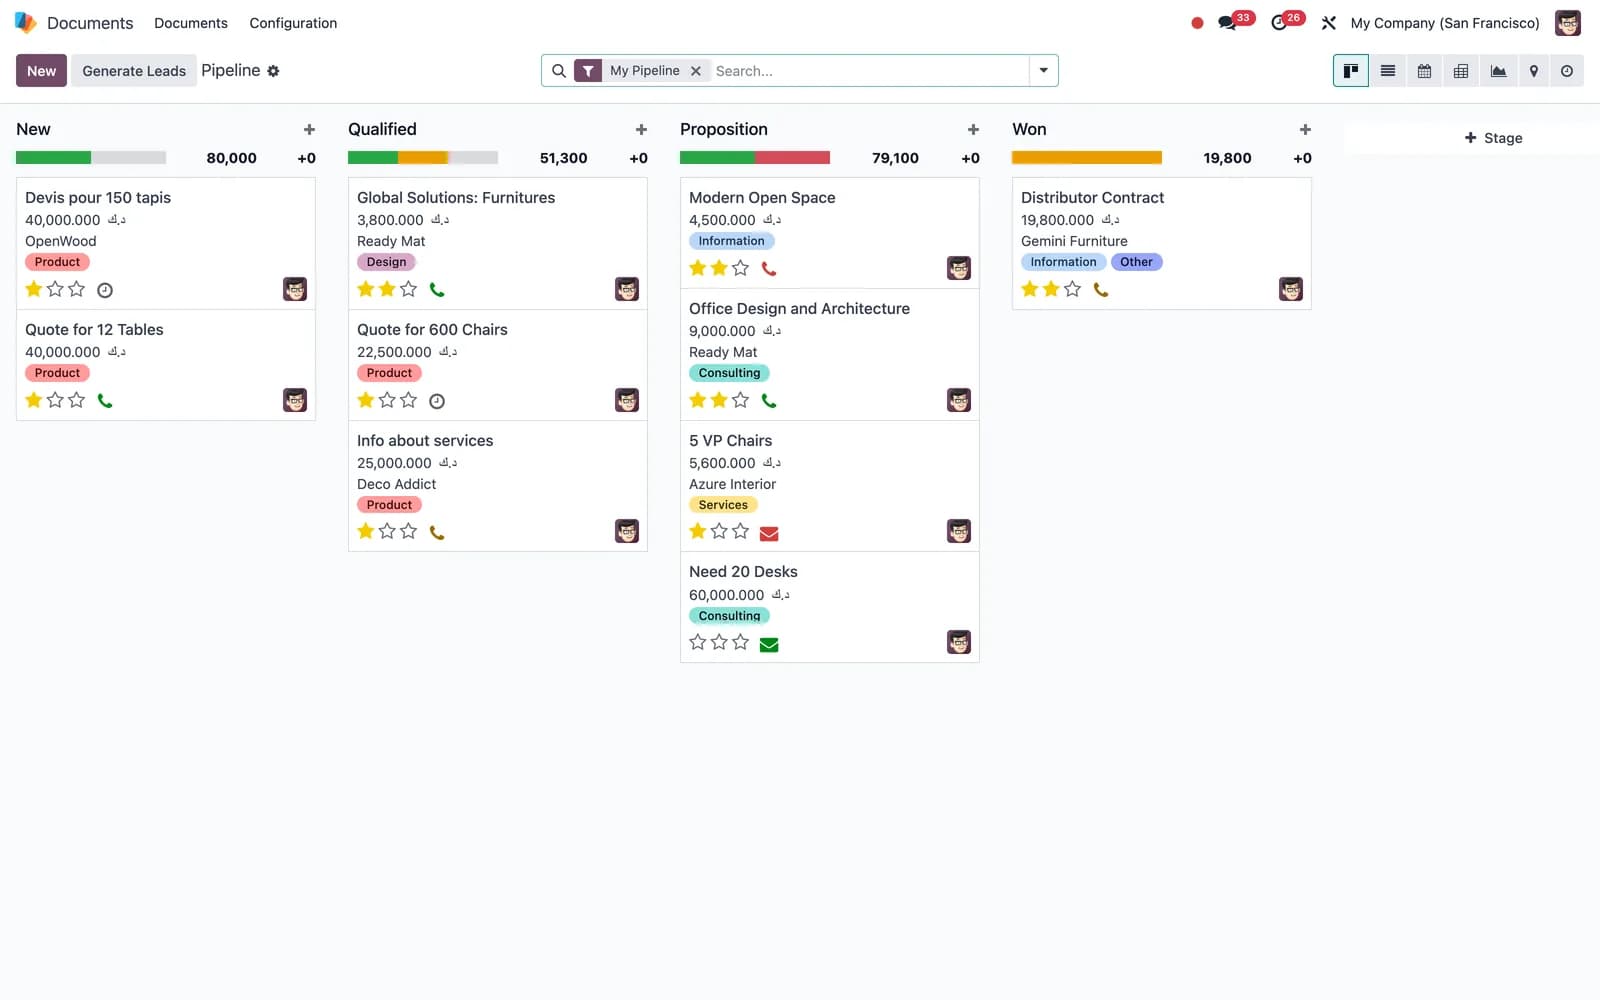Viewport: 1600px width, 1000px height.
Task: Open the Documents menu
Action: (x=191, y=23)
